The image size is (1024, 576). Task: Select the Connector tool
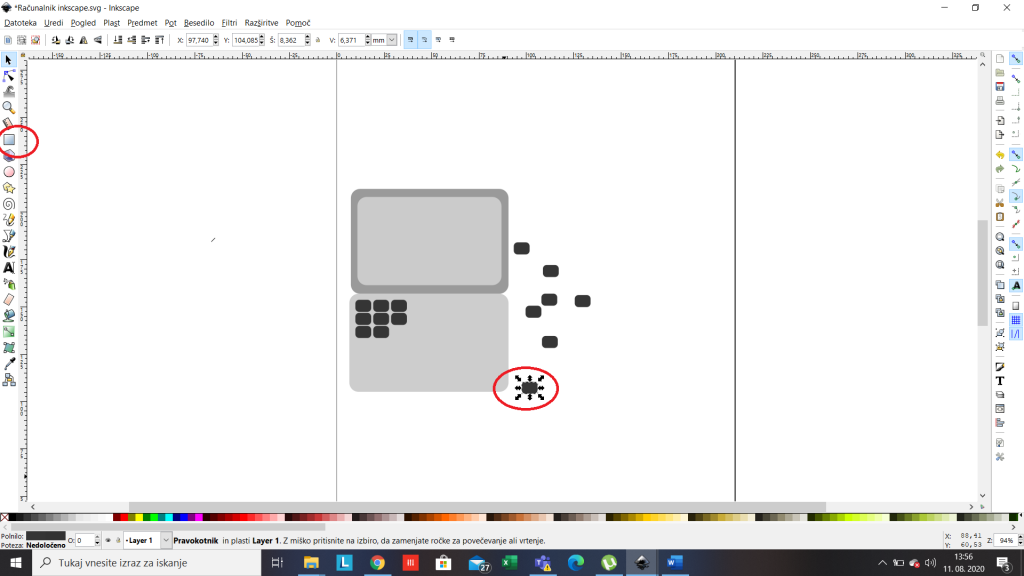click(x=9, y=379)
